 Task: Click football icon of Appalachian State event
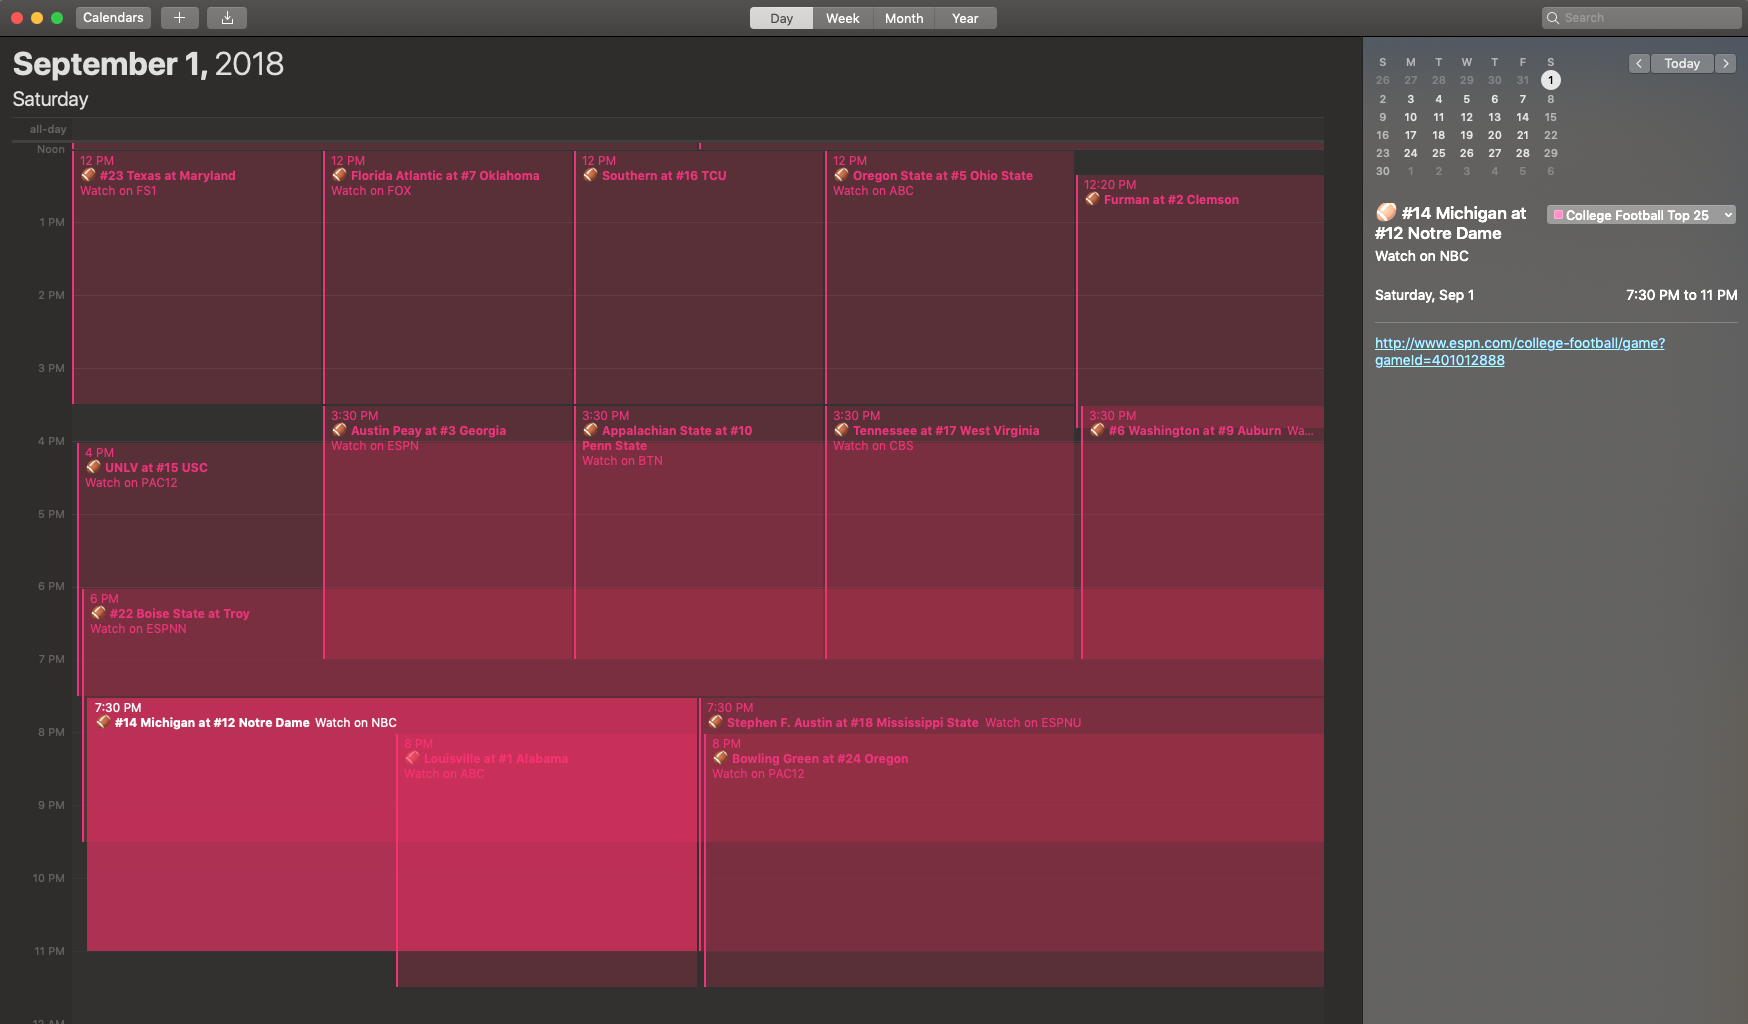591,430
